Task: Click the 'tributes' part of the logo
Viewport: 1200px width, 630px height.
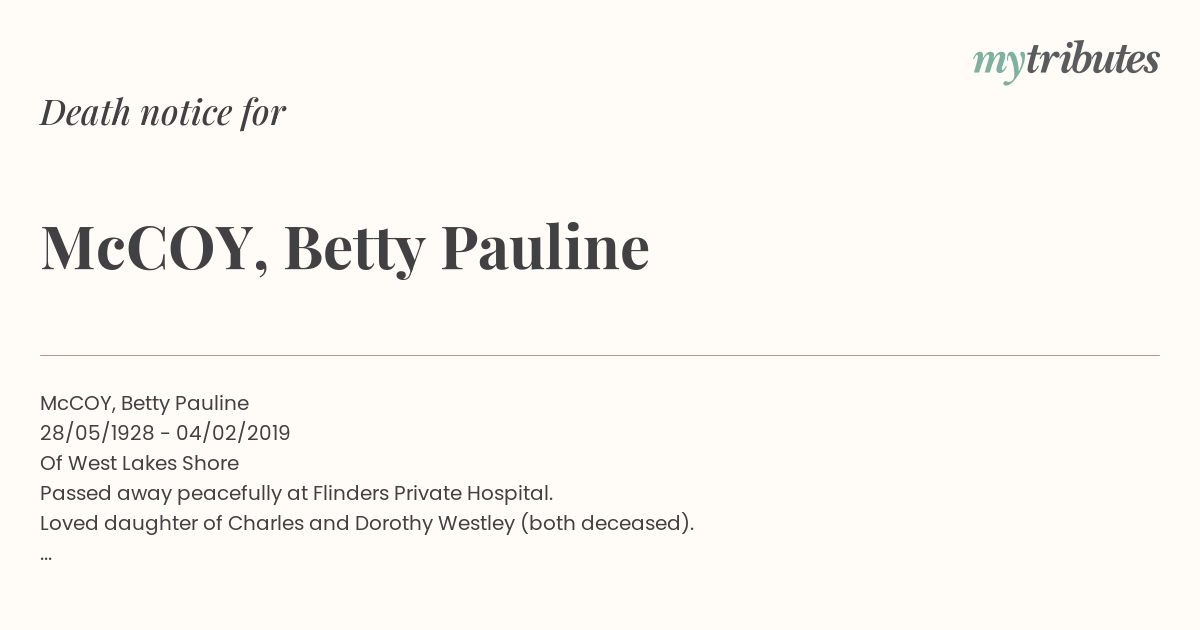Action: tap(1093, 59)
